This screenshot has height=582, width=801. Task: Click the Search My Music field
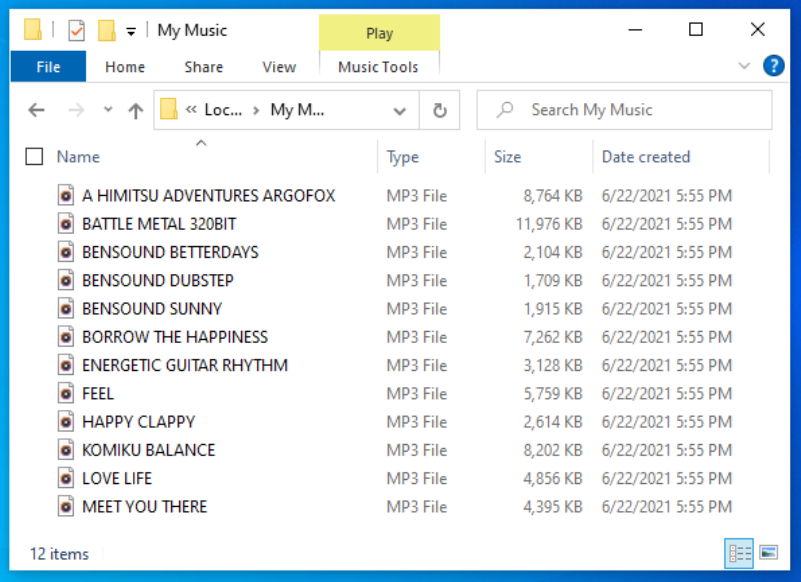pos(624,110)
